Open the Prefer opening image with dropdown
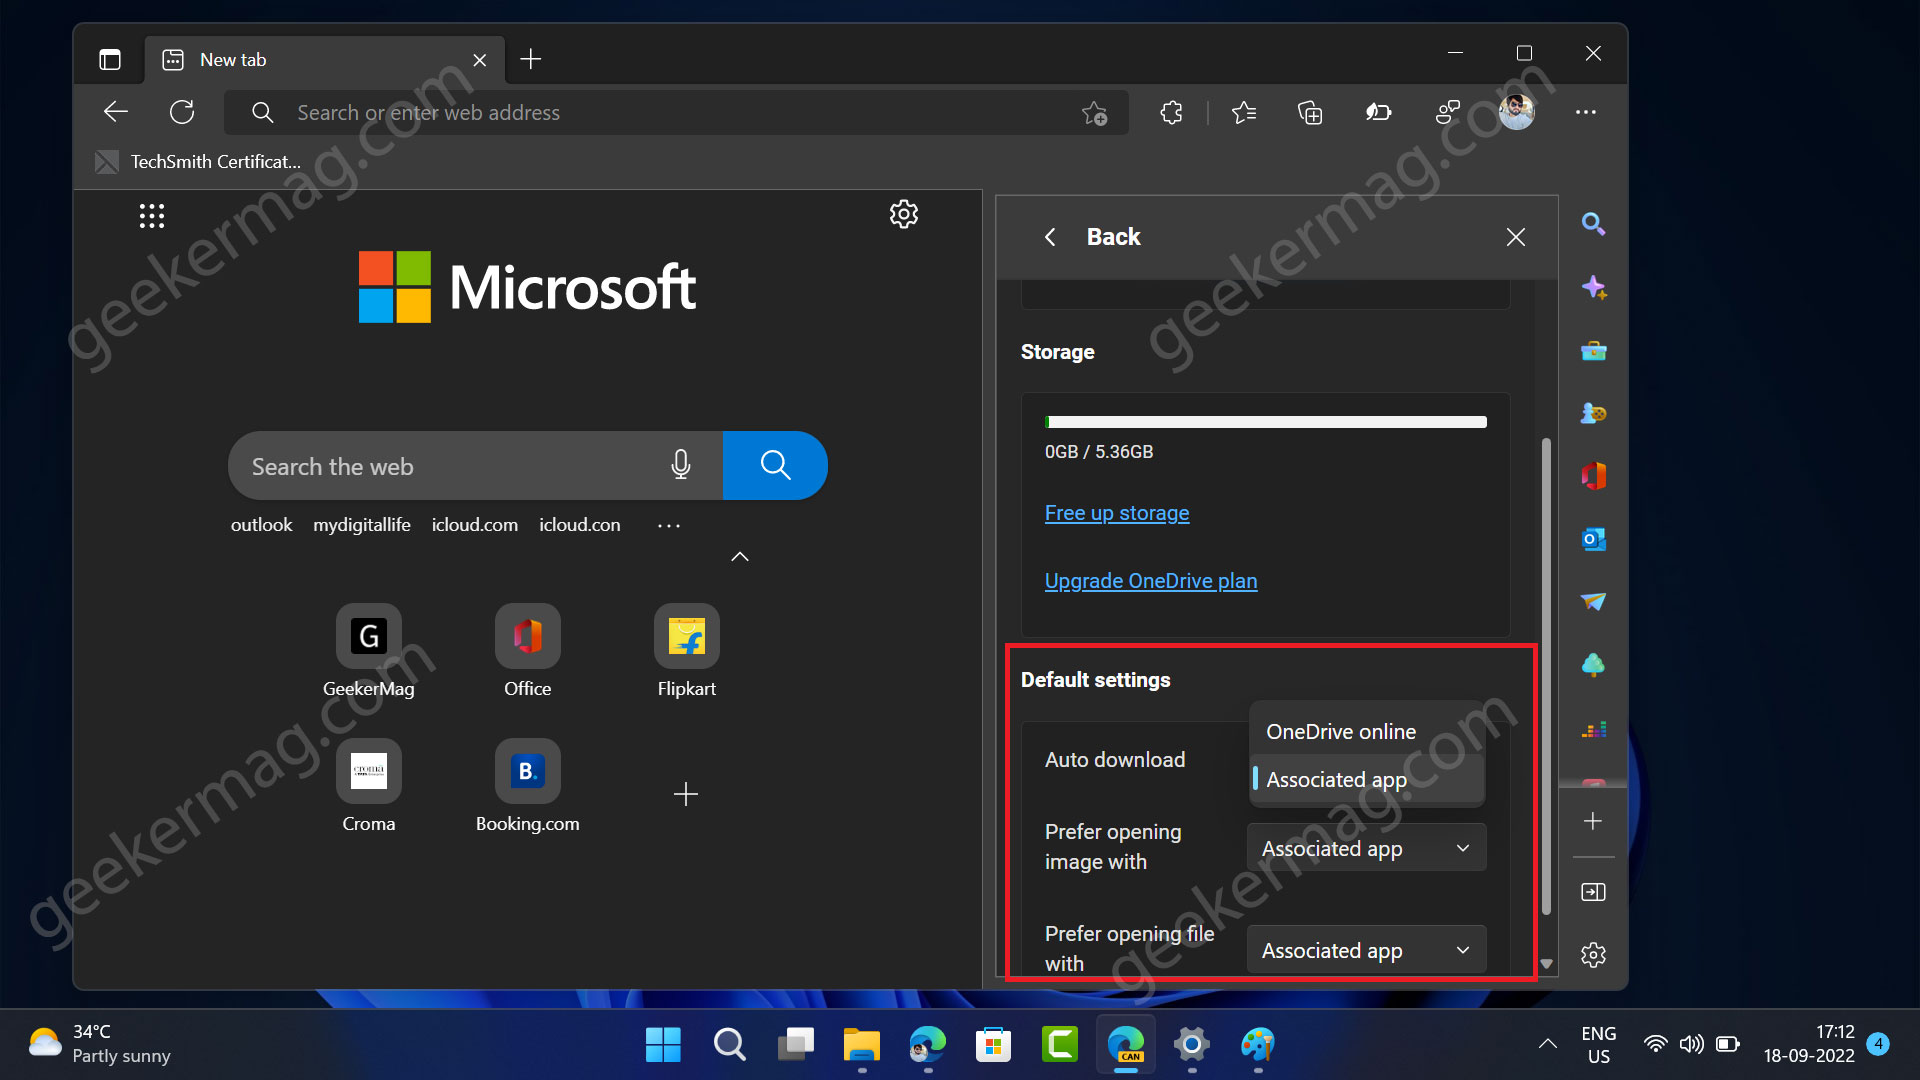1920x1080 pixels. [1365, 847]
